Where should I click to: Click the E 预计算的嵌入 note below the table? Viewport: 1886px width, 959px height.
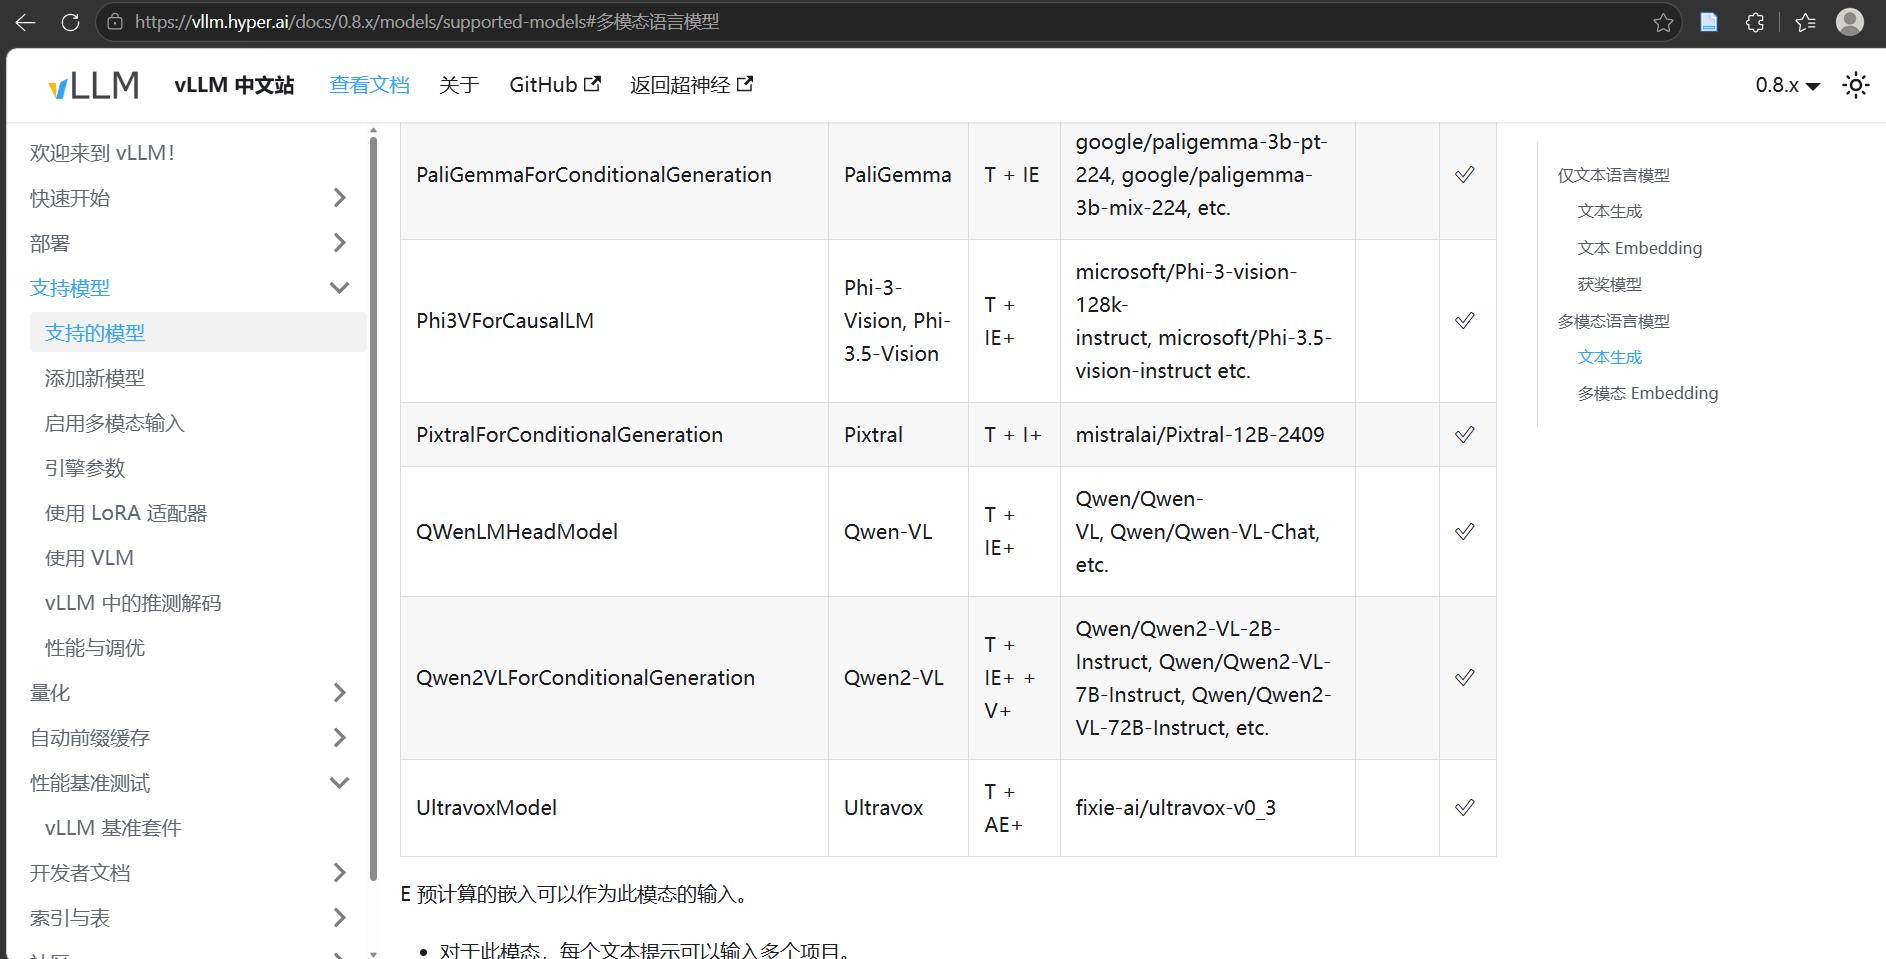click(x=574, y=894)
